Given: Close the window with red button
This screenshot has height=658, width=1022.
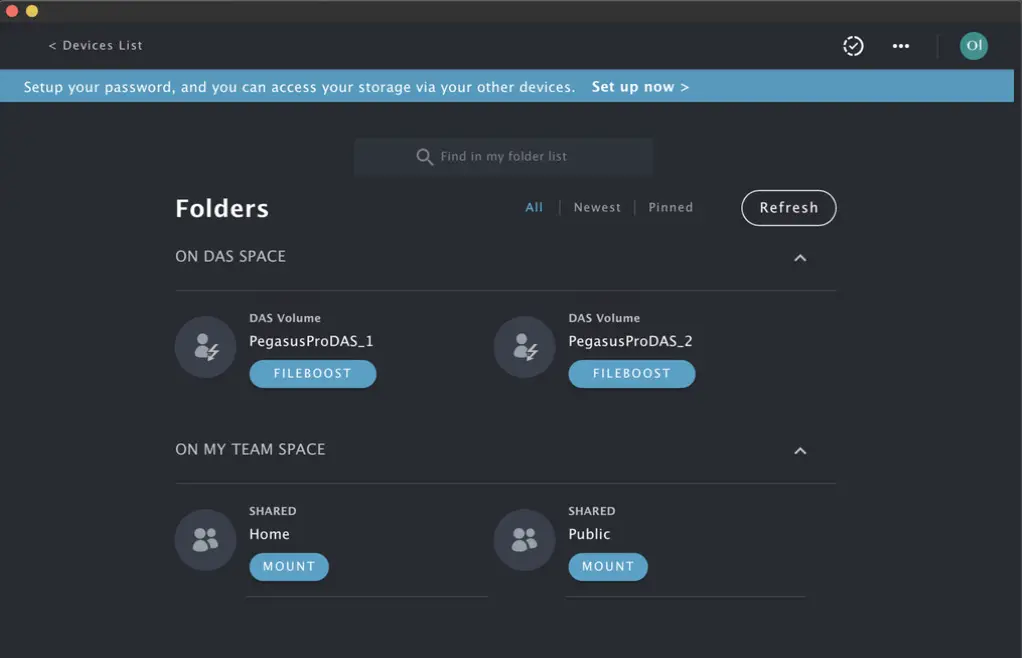Looking at the screenshot, I should (x=12, y=11).
